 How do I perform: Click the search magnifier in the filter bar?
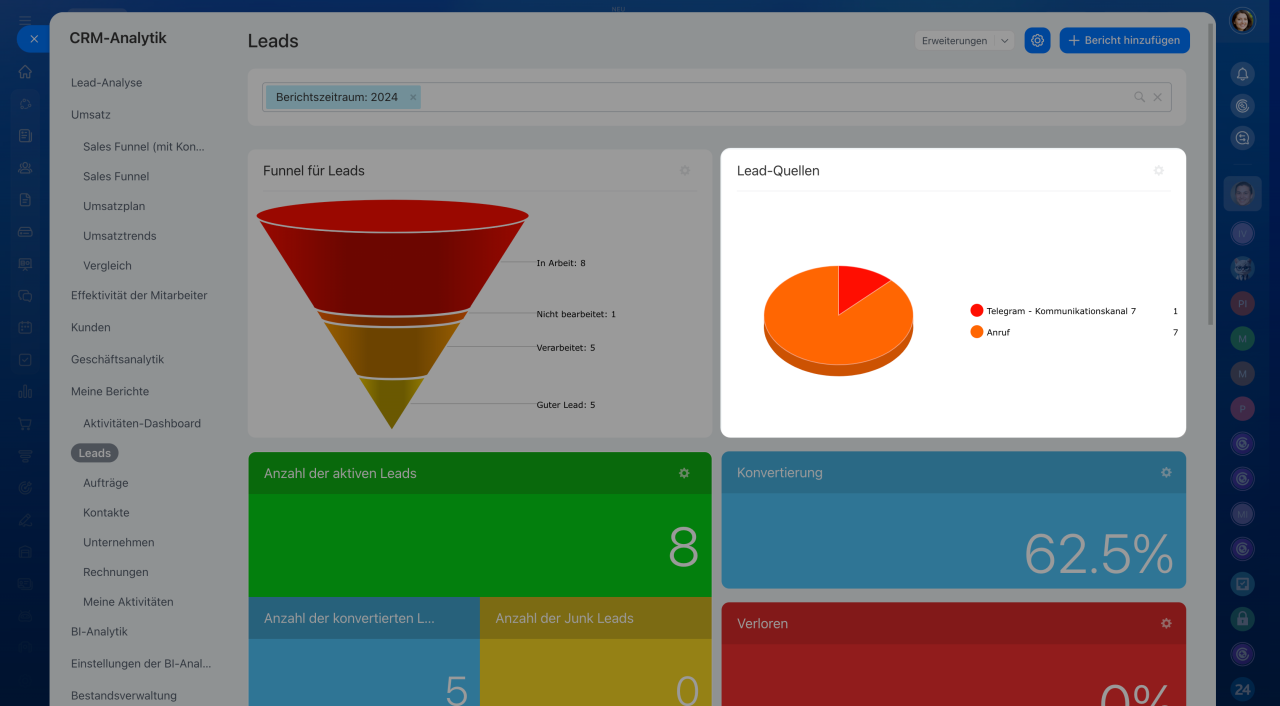coord(1139,97)
